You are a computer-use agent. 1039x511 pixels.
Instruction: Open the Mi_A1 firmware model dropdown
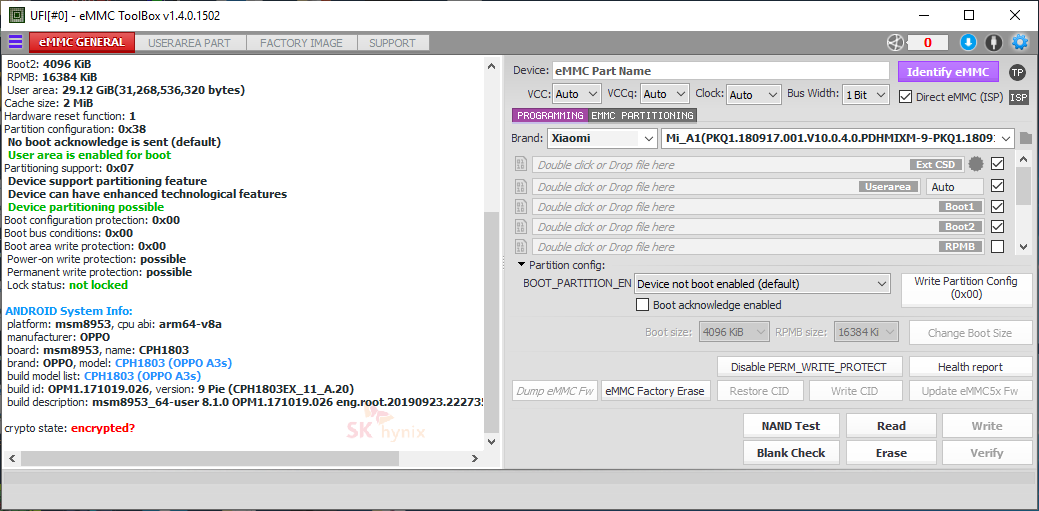[x=838, y=139]
